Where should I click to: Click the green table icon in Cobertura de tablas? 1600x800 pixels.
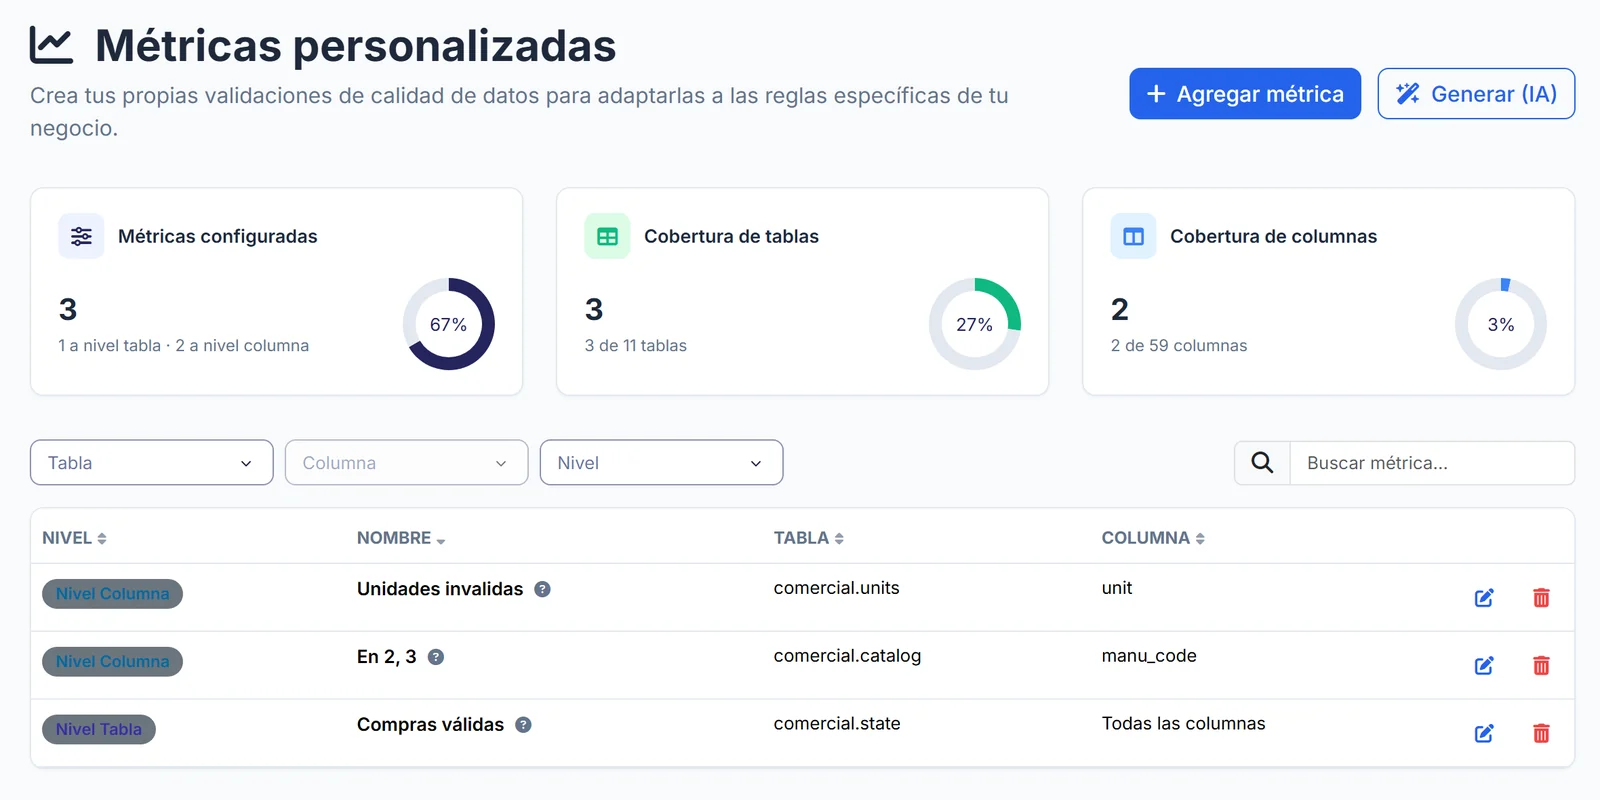(x=607, y=236)
